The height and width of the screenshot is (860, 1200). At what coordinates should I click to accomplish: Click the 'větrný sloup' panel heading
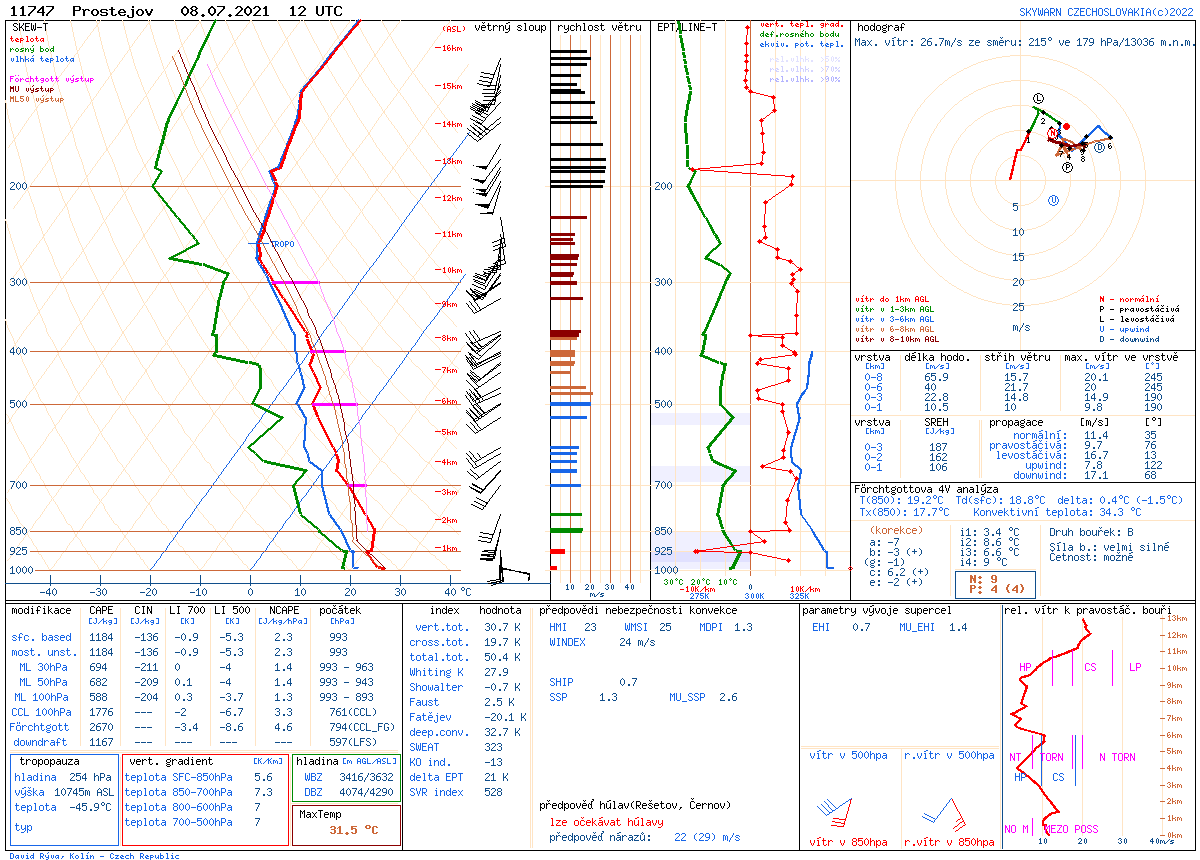click(x=511, y=27)
